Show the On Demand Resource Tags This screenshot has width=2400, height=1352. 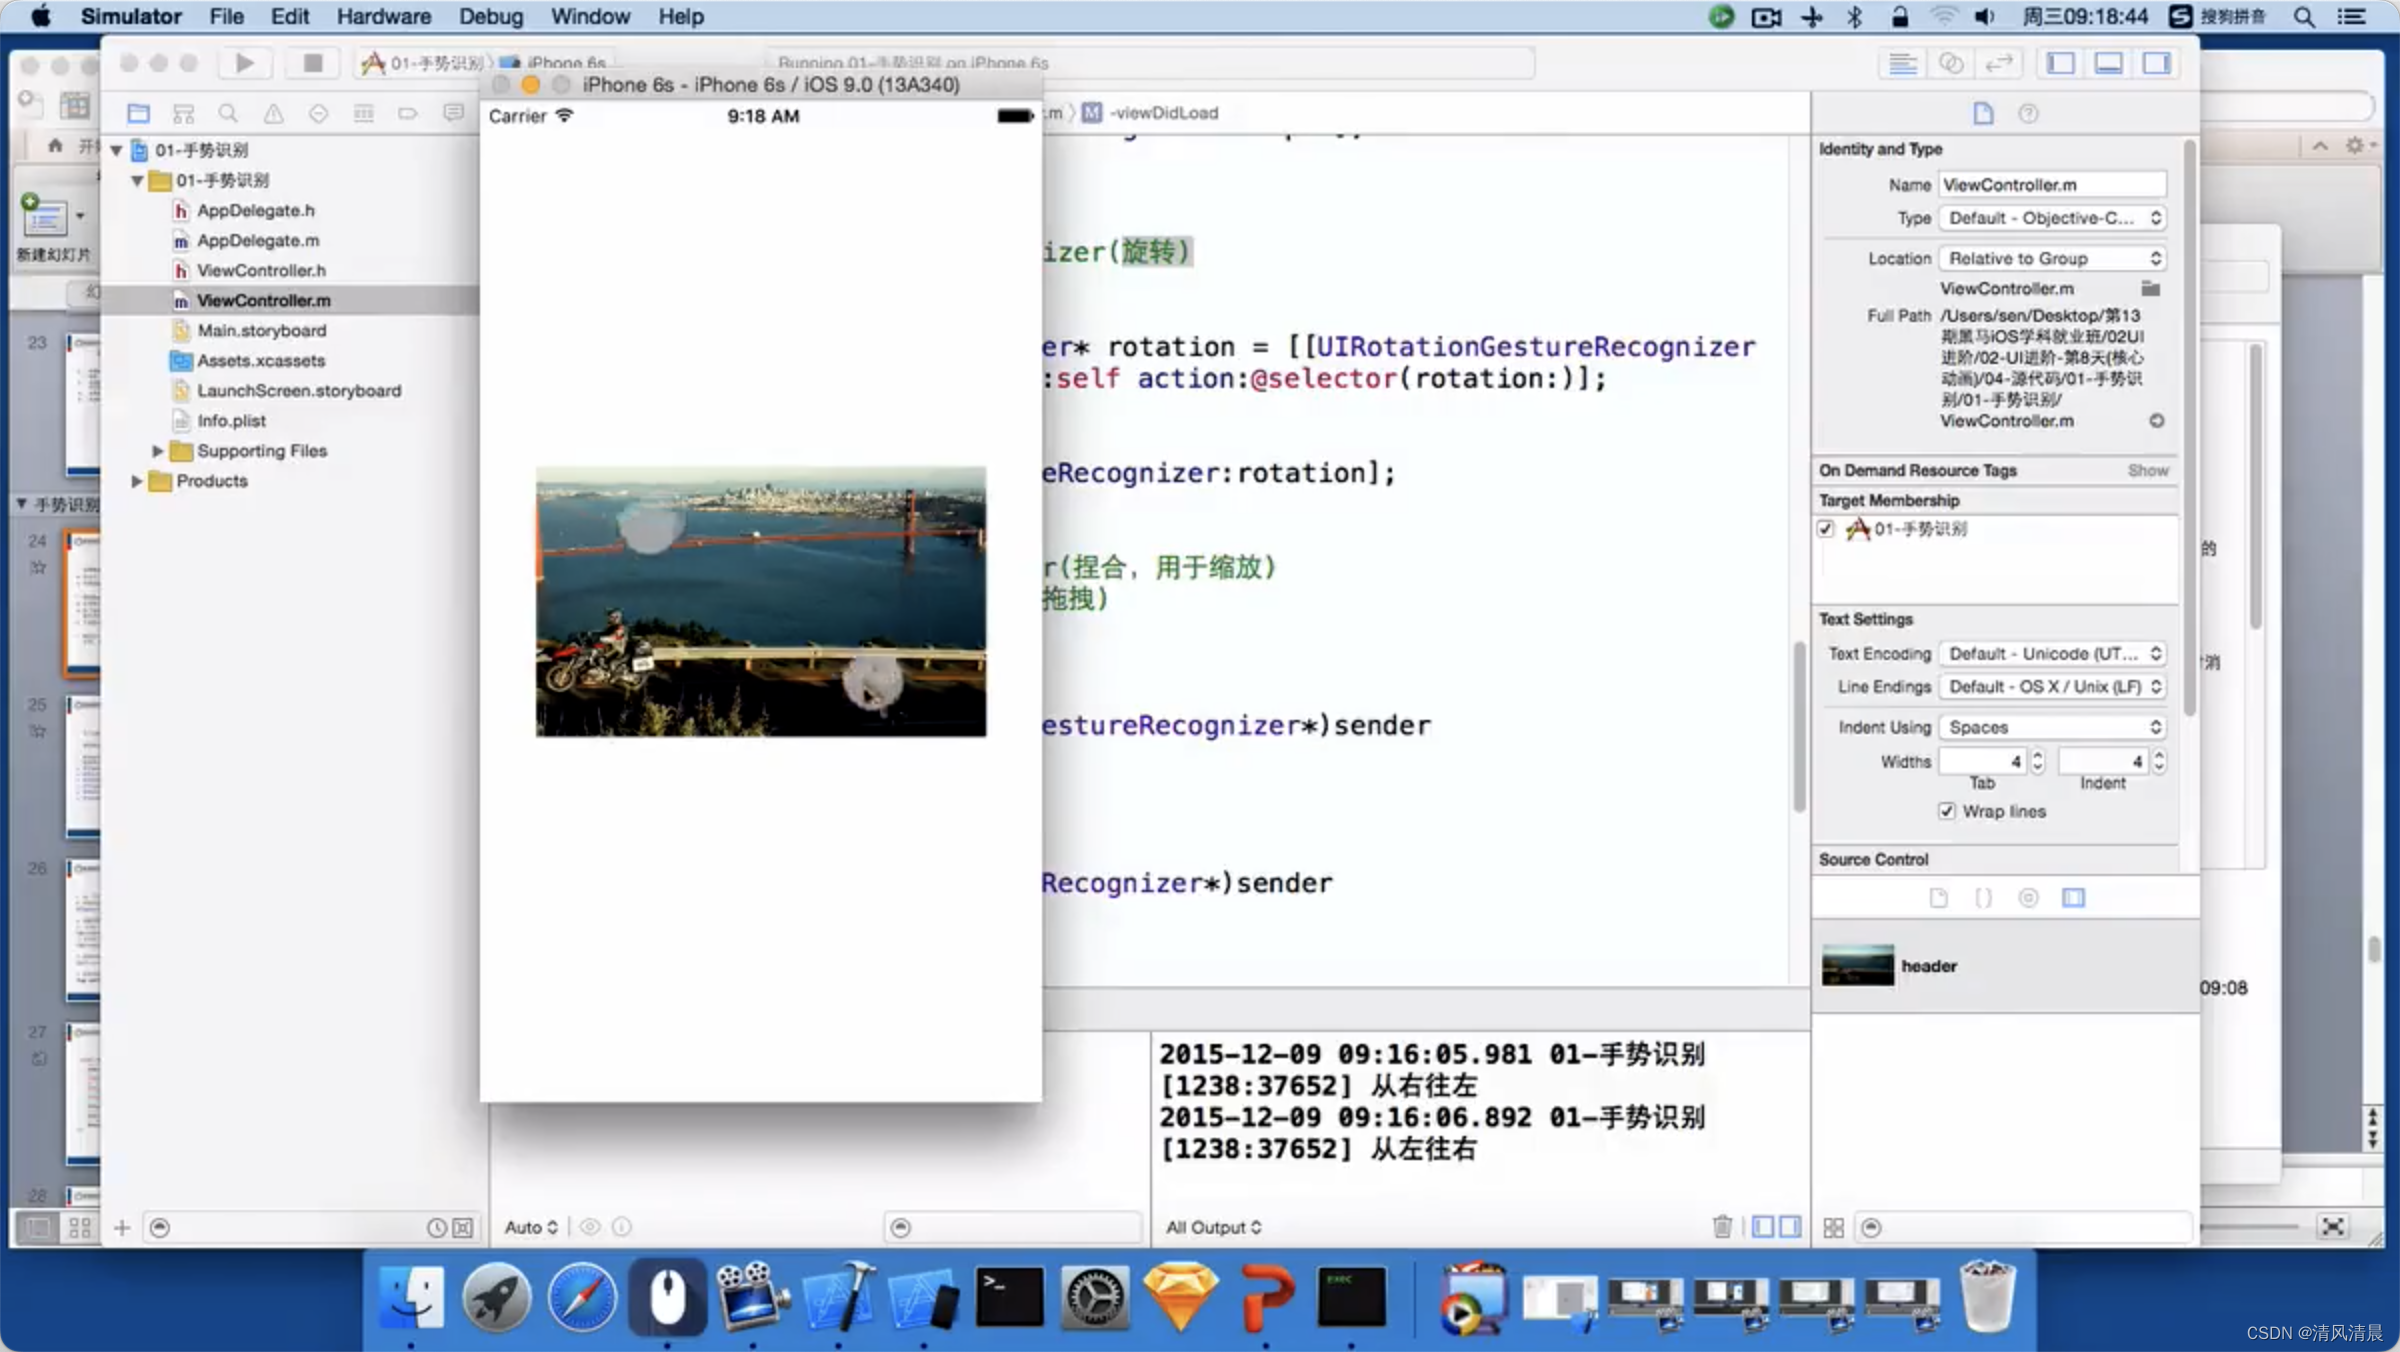(x=2147, y=470)
